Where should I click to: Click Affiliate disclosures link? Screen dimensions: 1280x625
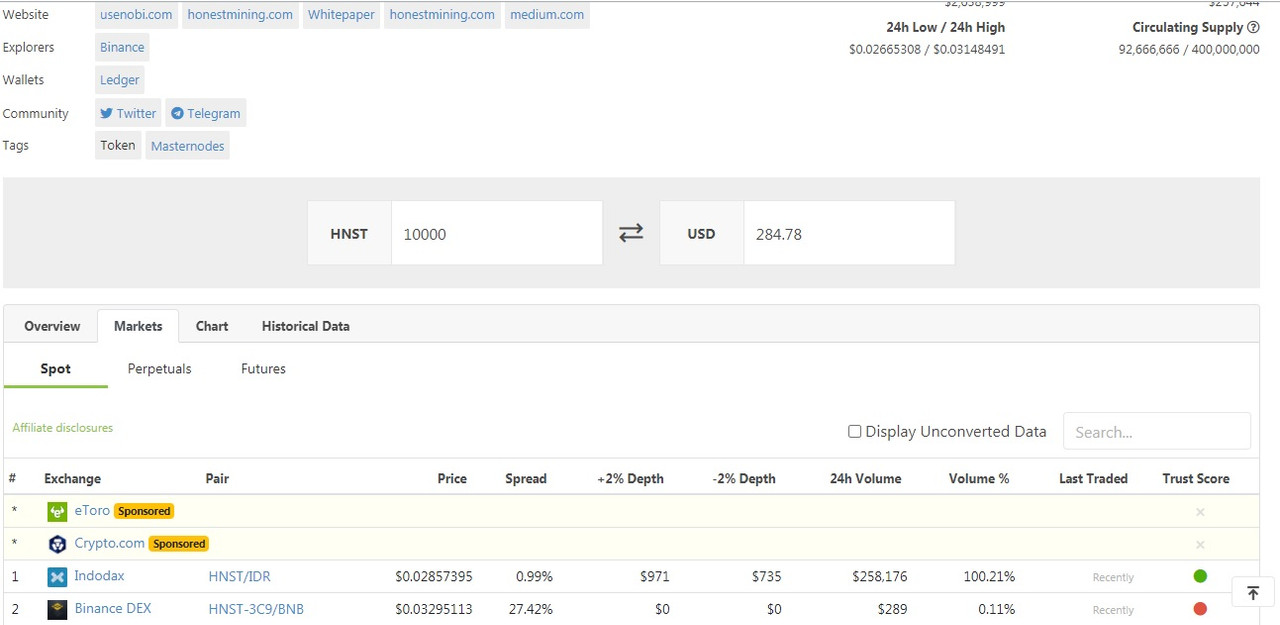click(x=63, y=428)
